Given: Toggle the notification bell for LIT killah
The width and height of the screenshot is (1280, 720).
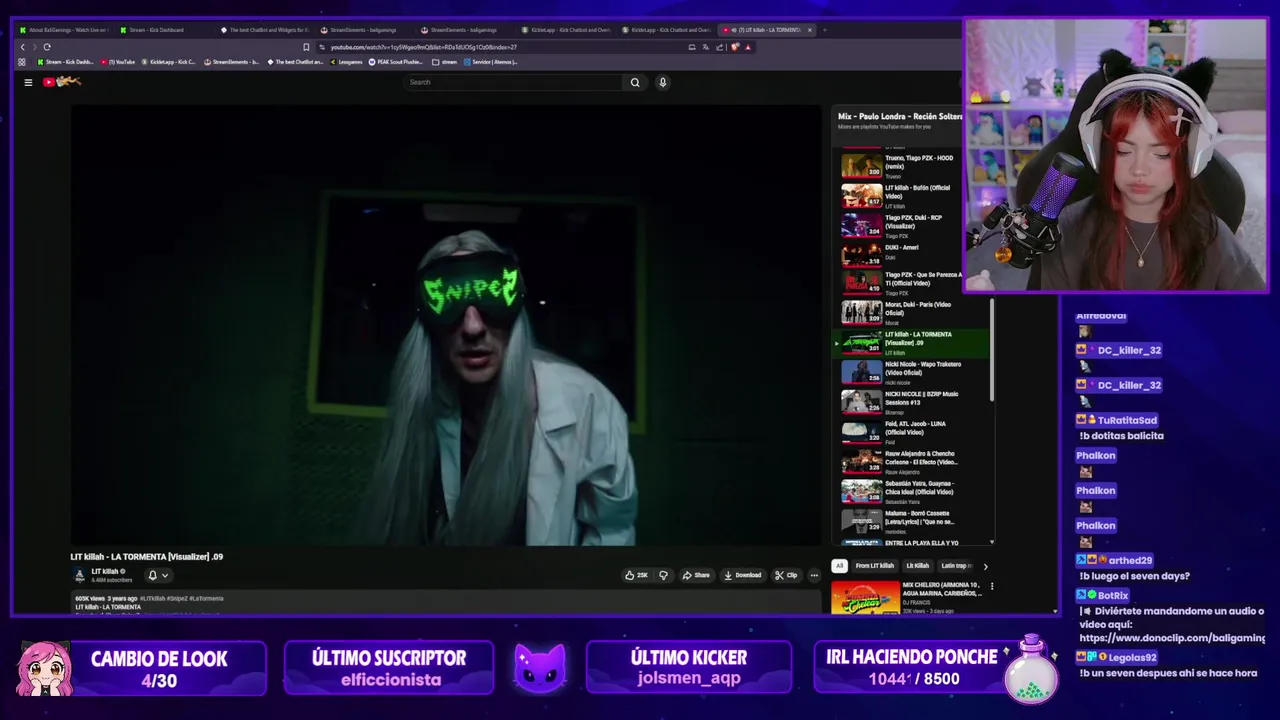Looking at the screenshot, I should click(x=153, y=575).
